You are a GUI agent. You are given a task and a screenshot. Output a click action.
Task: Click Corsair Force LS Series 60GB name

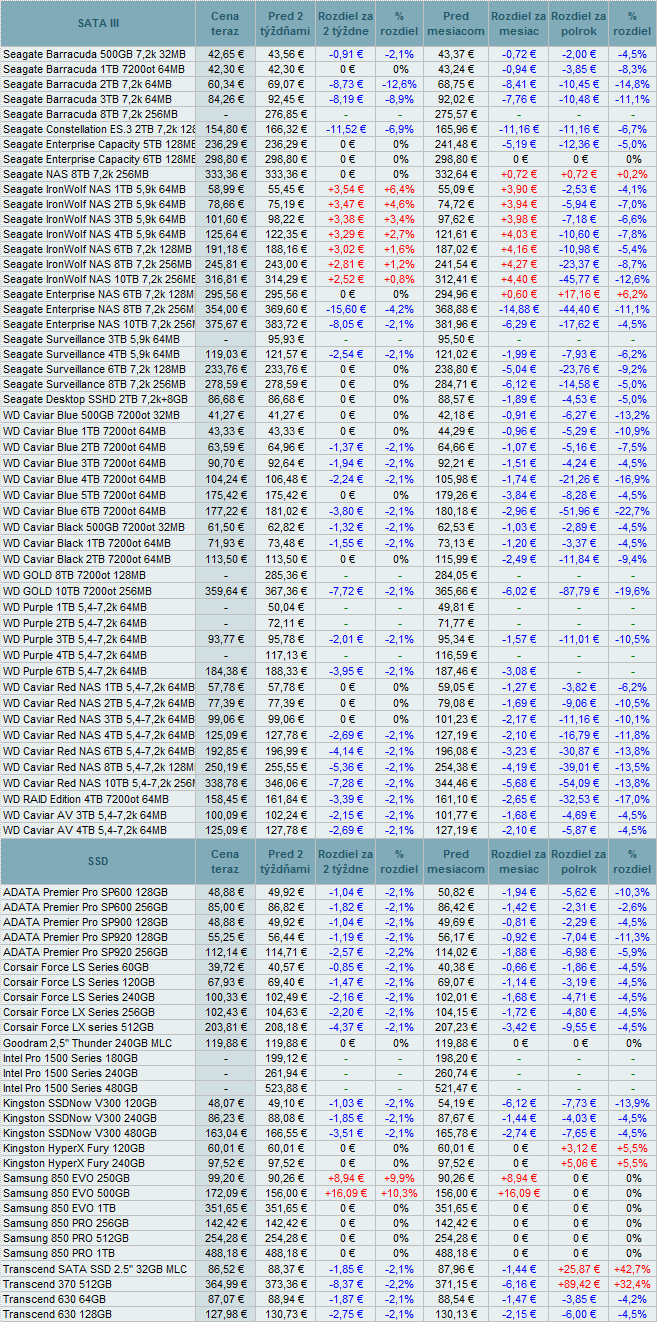tap(74, 966)
